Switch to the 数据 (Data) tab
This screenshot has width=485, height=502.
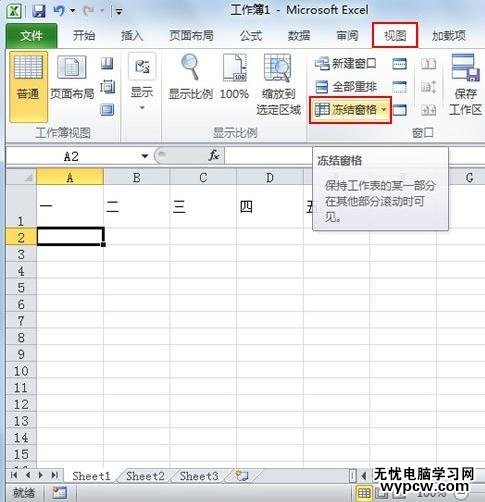(299, 36)
